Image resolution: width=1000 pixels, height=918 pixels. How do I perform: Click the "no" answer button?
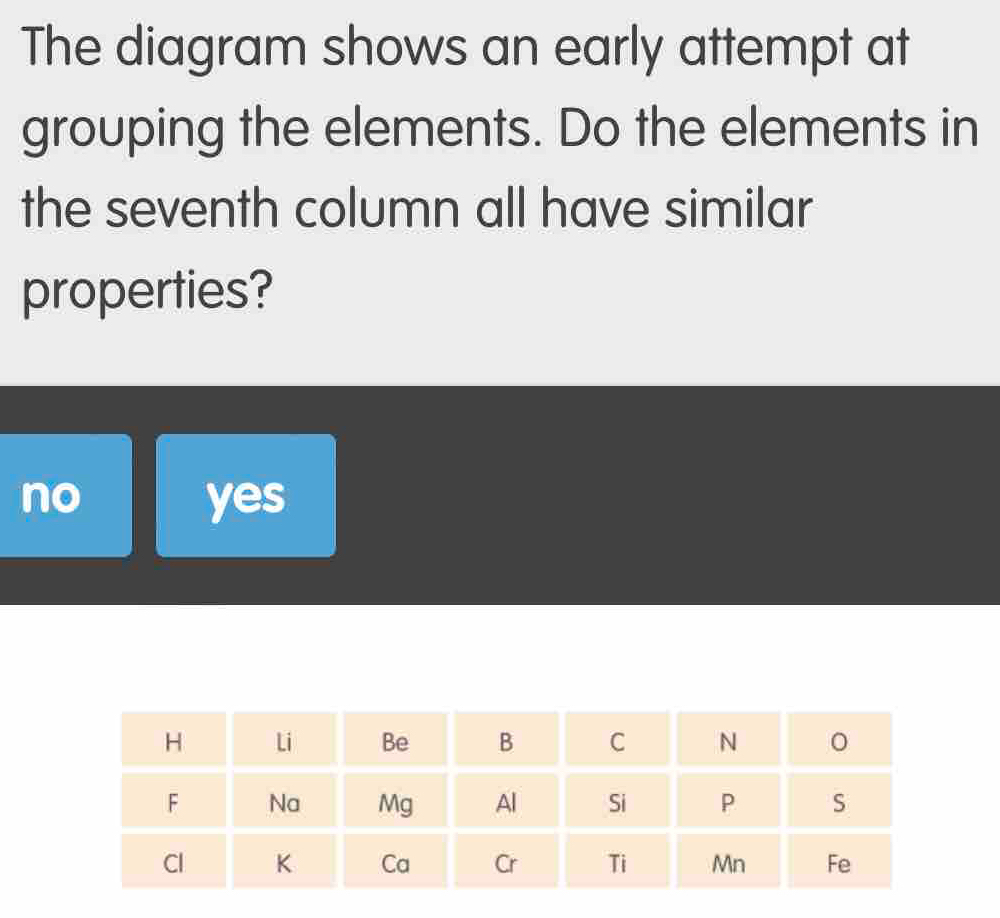pos(53,496)
